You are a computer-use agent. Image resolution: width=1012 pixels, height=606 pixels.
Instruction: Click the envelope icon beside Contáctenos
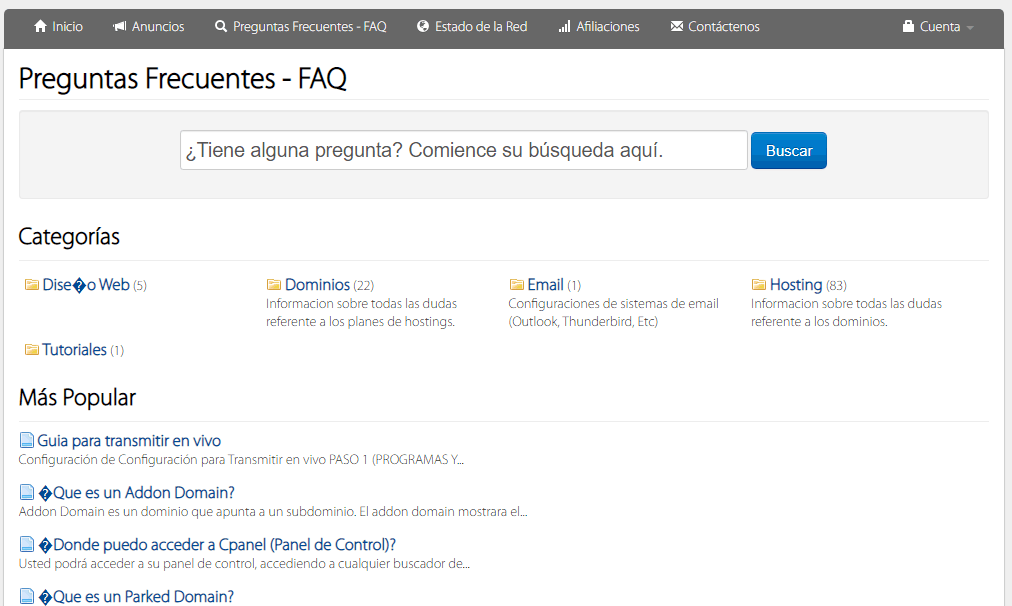click(x=676, y=26)
